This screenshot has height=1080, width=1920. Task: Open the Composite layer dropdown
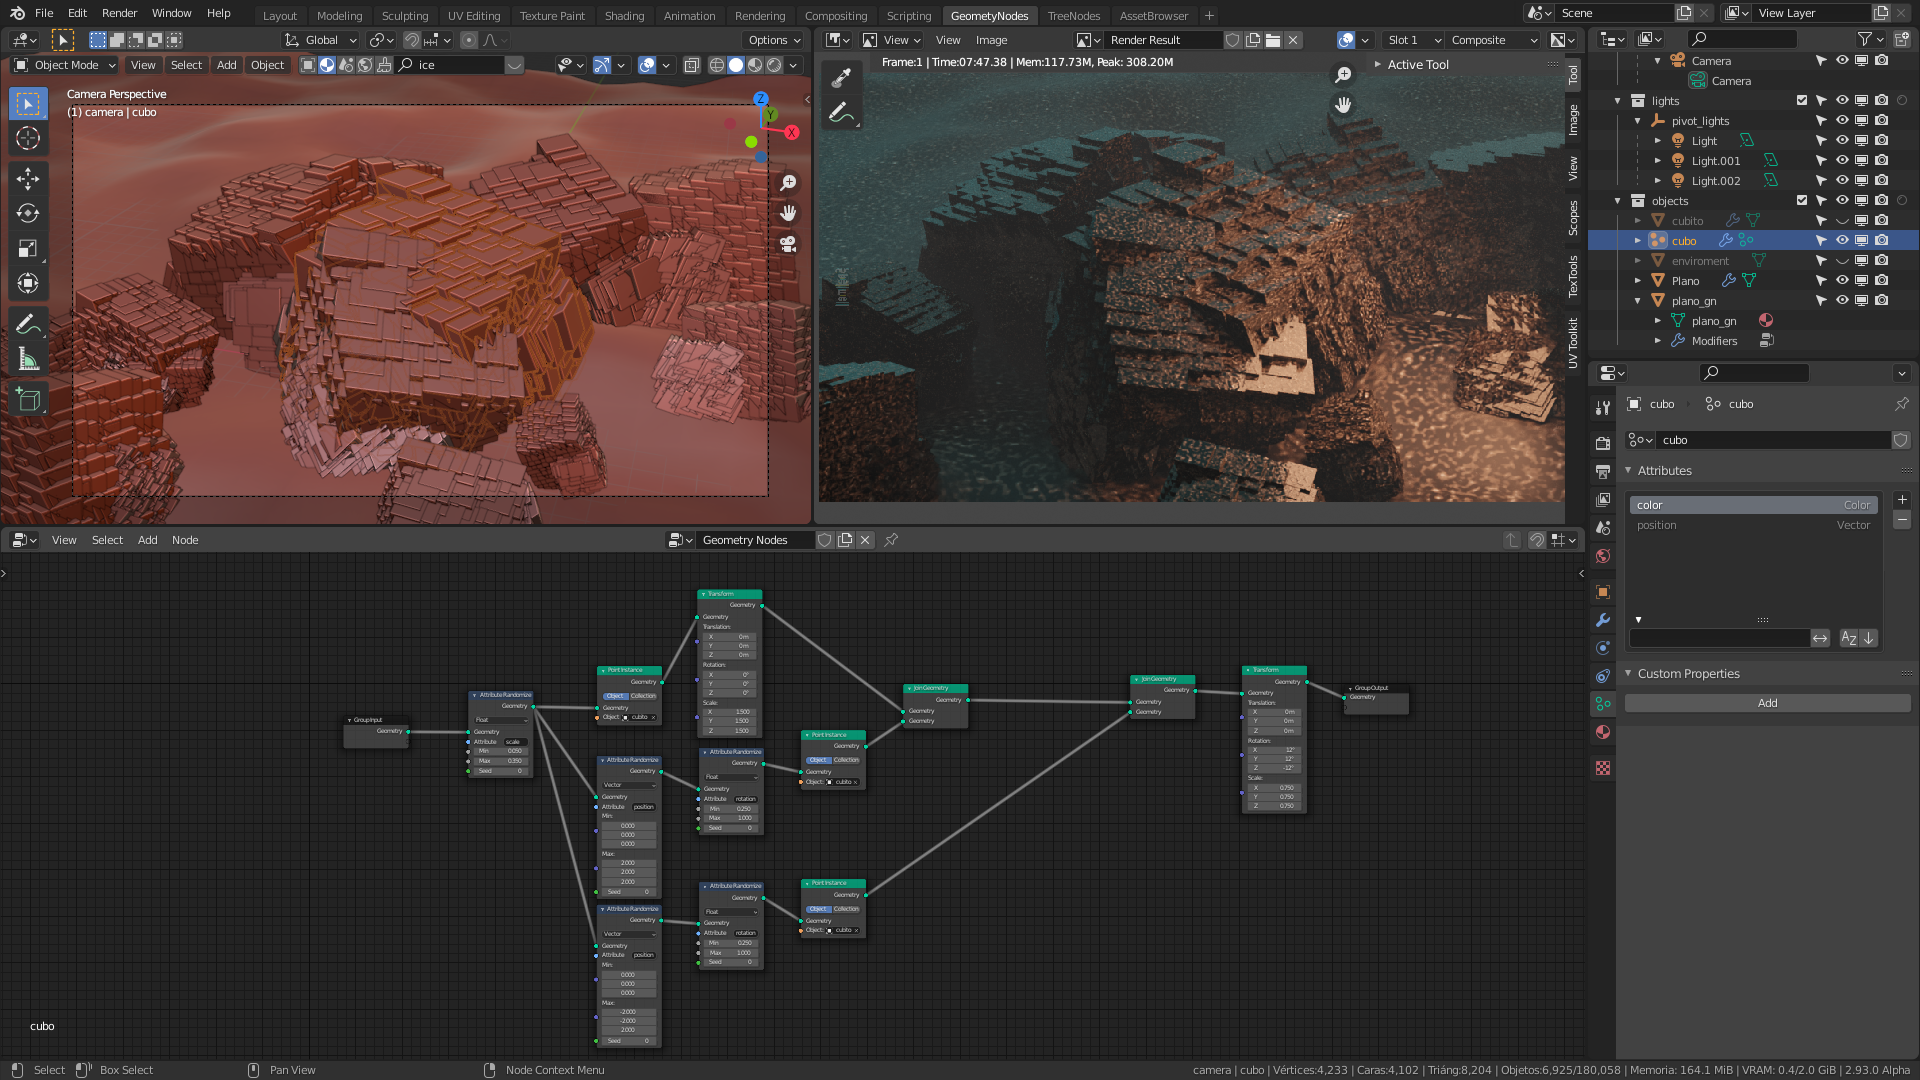point(1494,40)
